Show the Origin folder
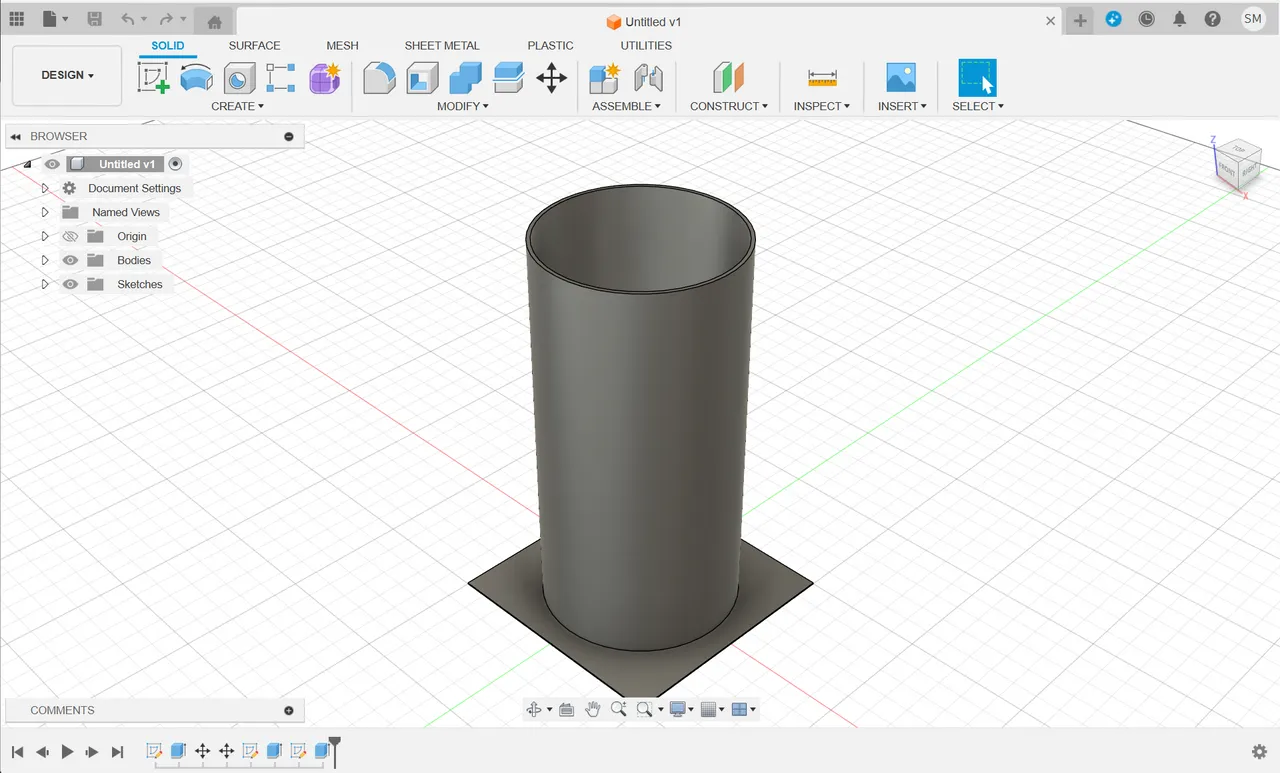Image resolution: width=1280 pixels, height=773 pixels. coord(69,236)
